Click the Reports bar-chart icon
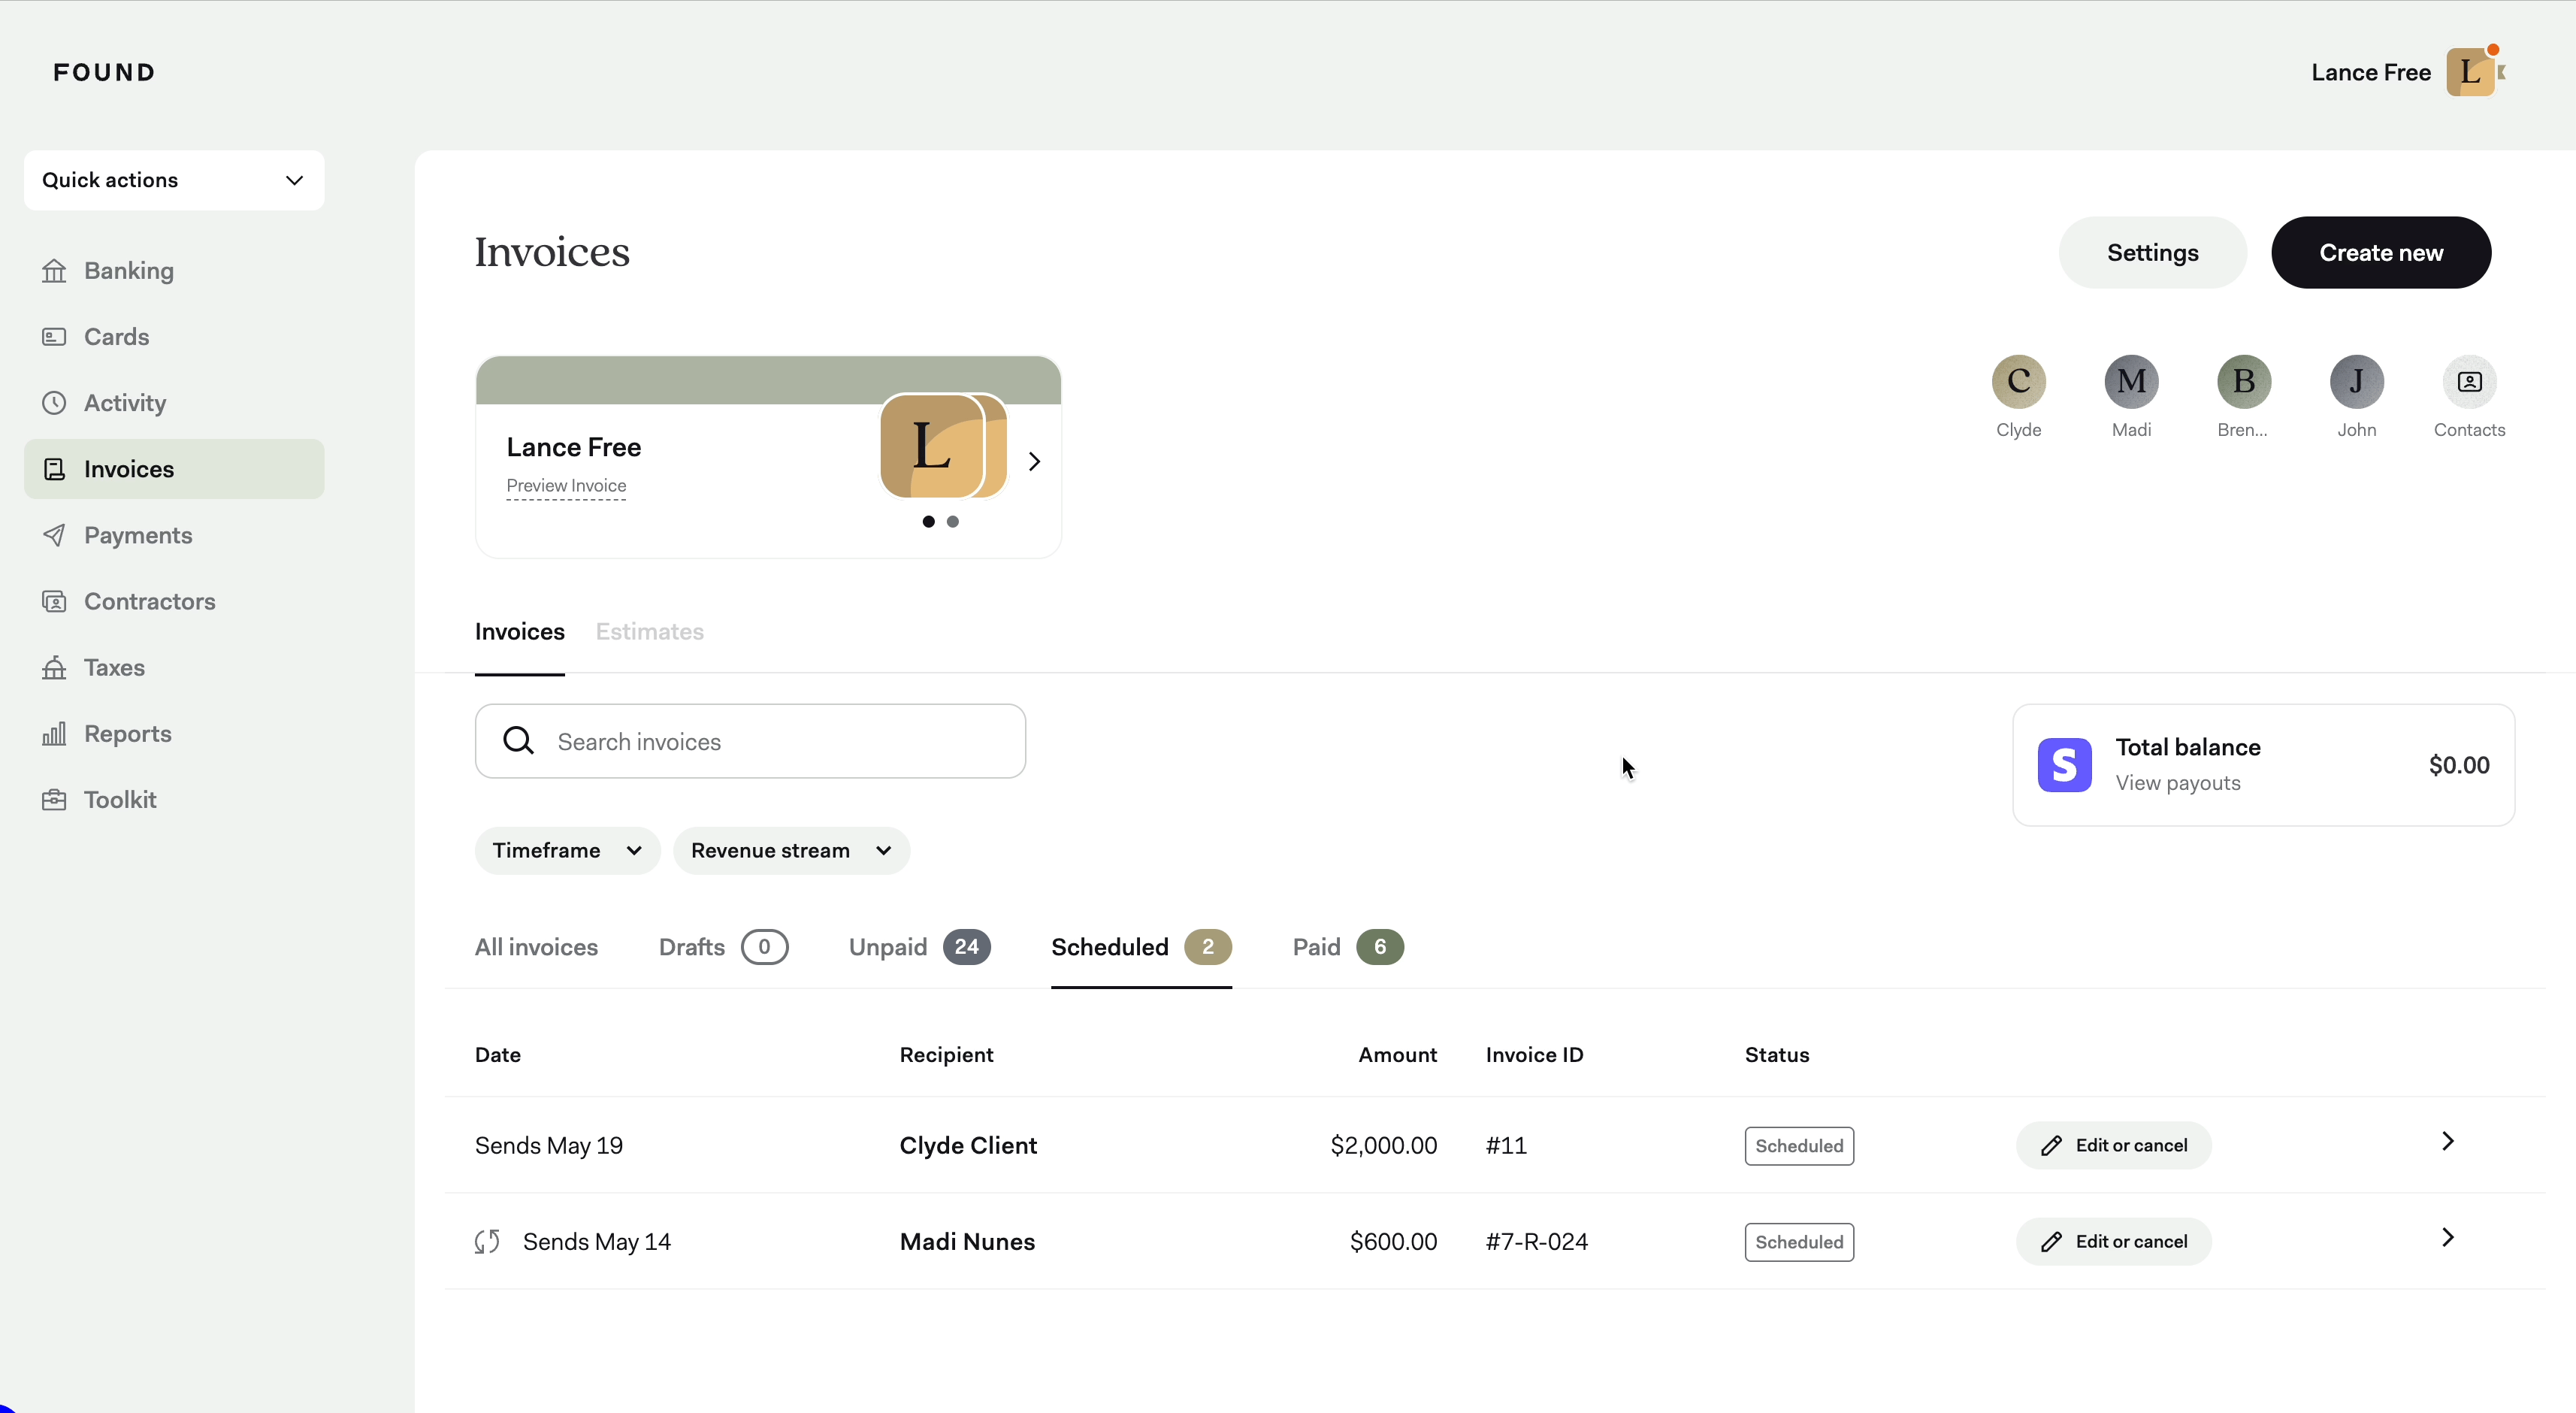The width and height of the screenshot is (2576, 1413). point(54,734)
